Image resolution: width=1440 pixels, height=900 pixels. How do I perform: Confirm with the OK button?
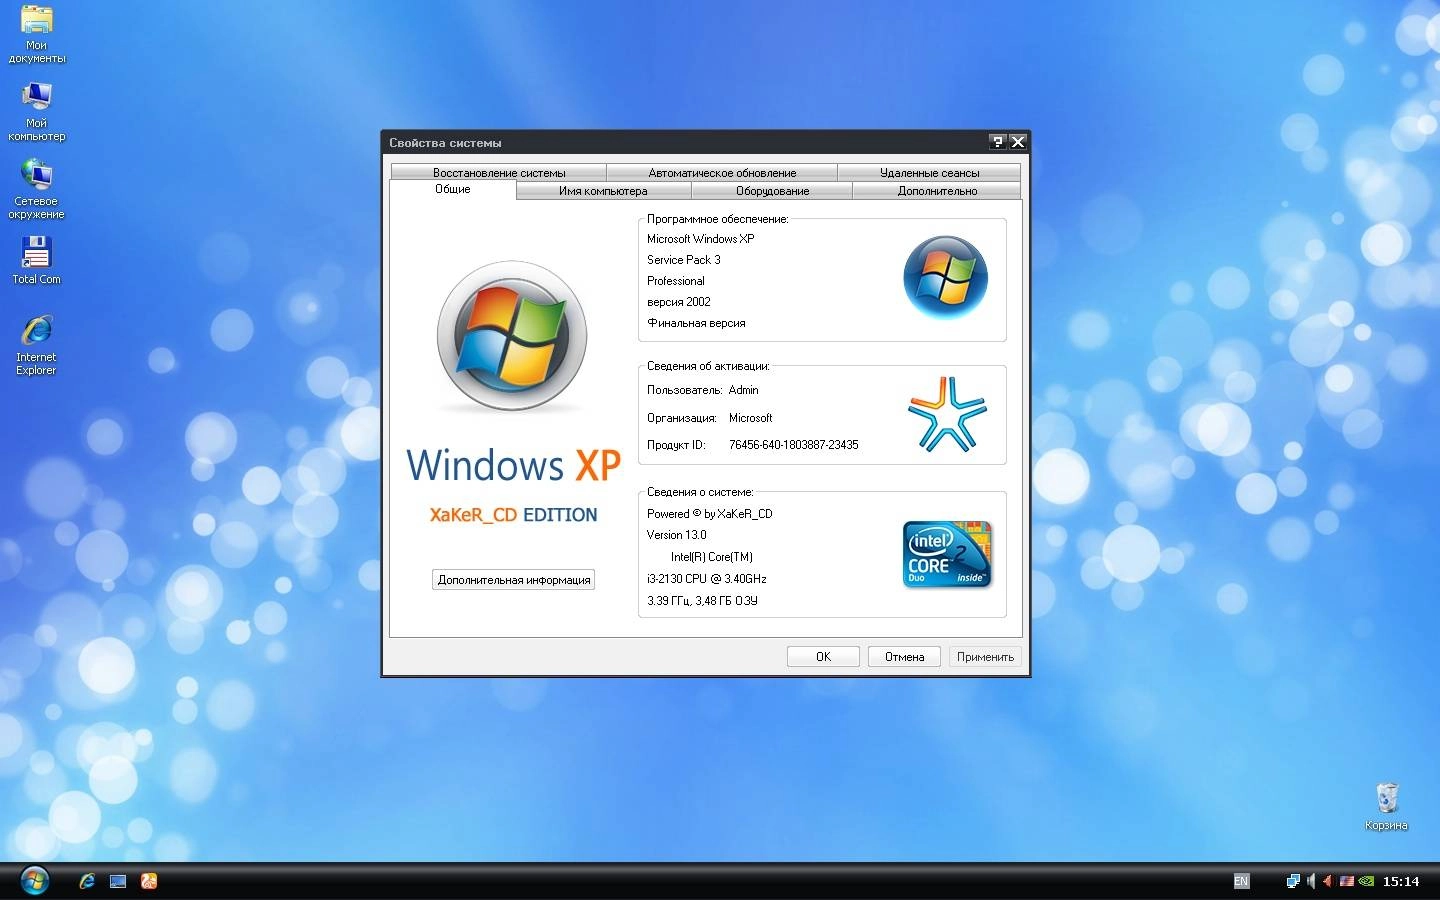point(823,657)
